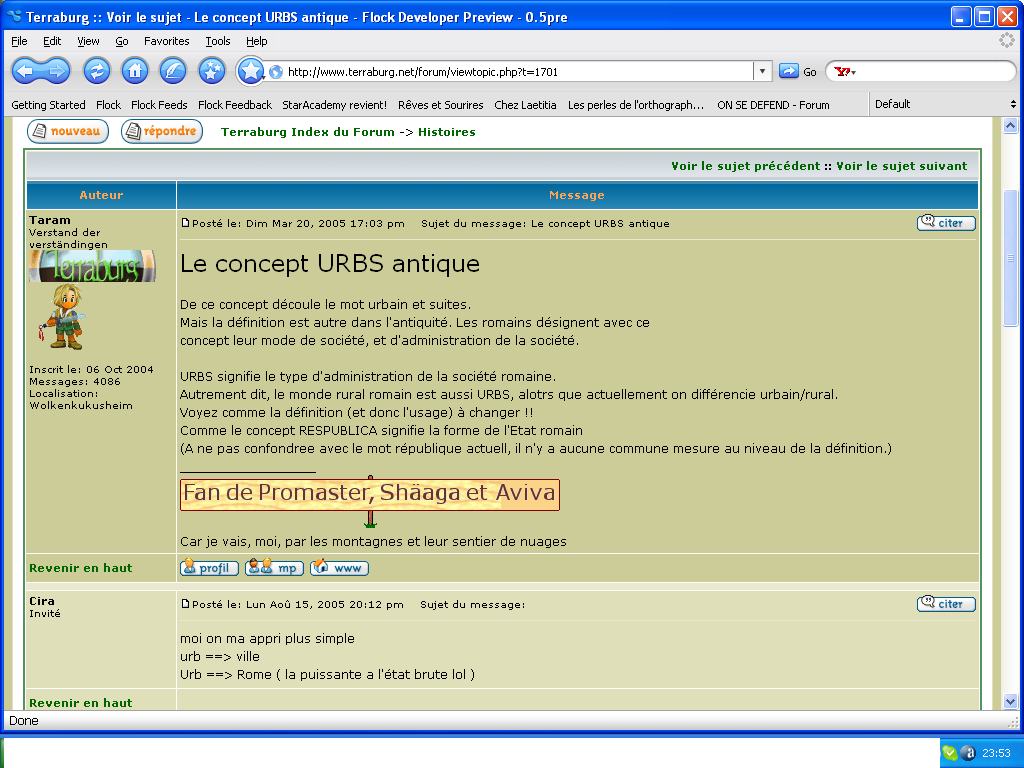Image resolution: width=1024 pixels, height=768 pixels.
Task: Click Revenir en haut under Taram's post
Action: tap(80, 568)
